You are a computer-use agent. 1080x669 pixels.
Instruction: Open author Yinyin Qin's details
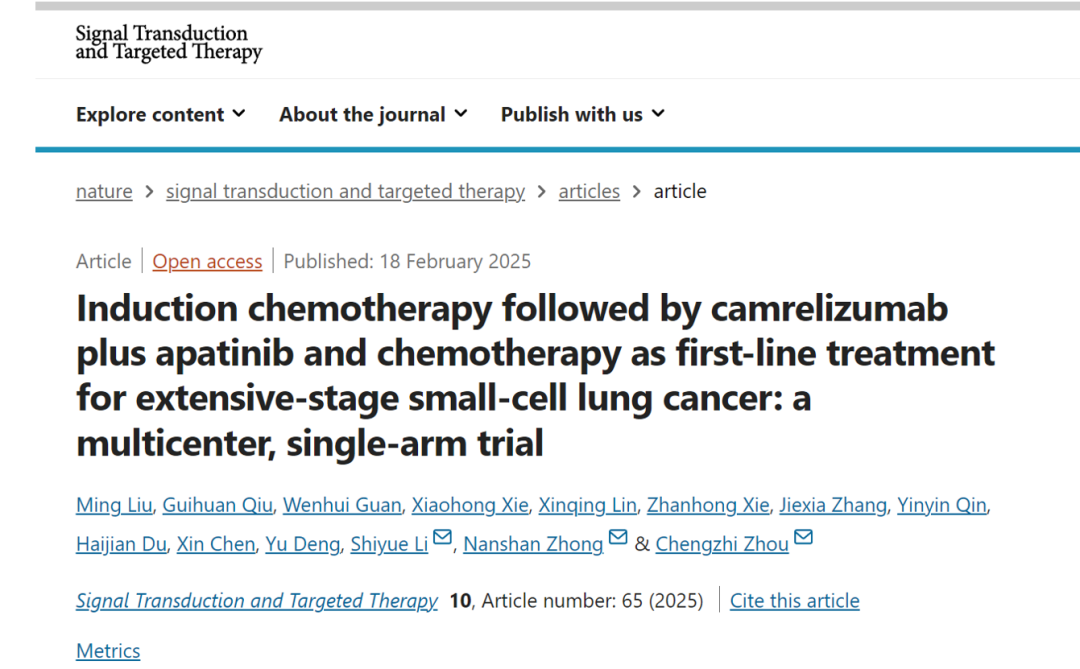[941, 505]
